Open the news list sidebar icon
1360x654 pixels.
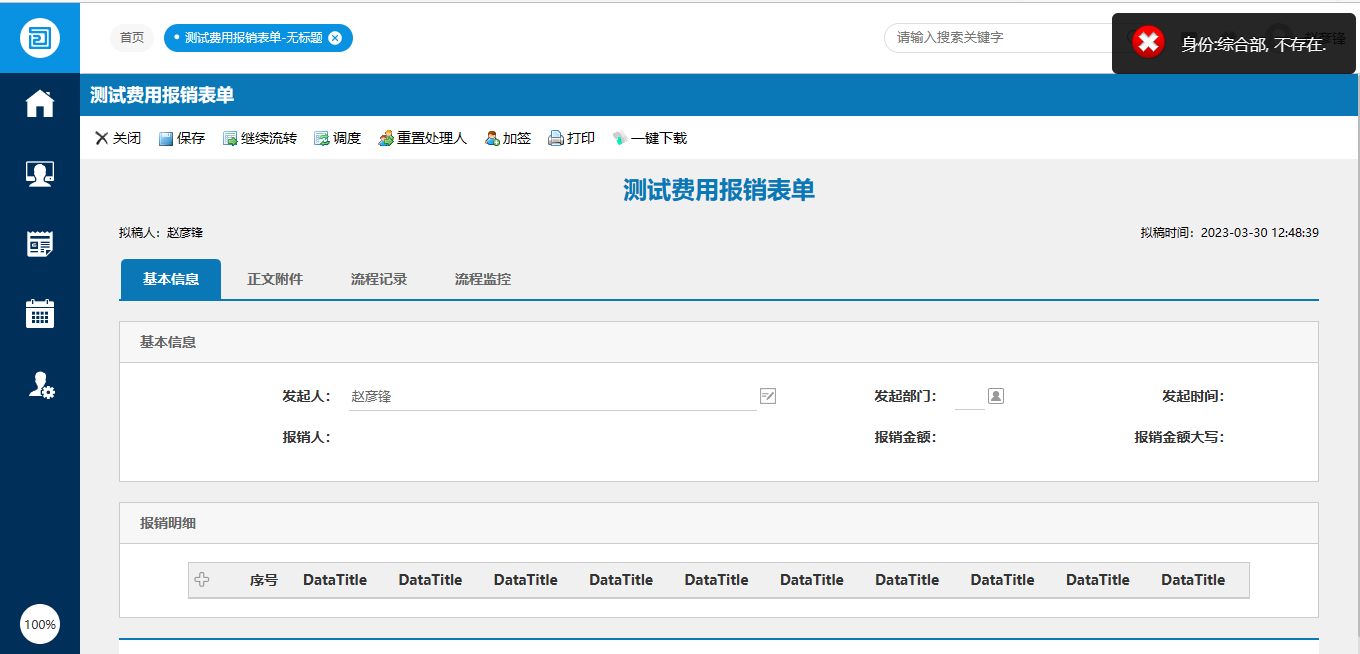pyautogui.click(x=40, y=244)
